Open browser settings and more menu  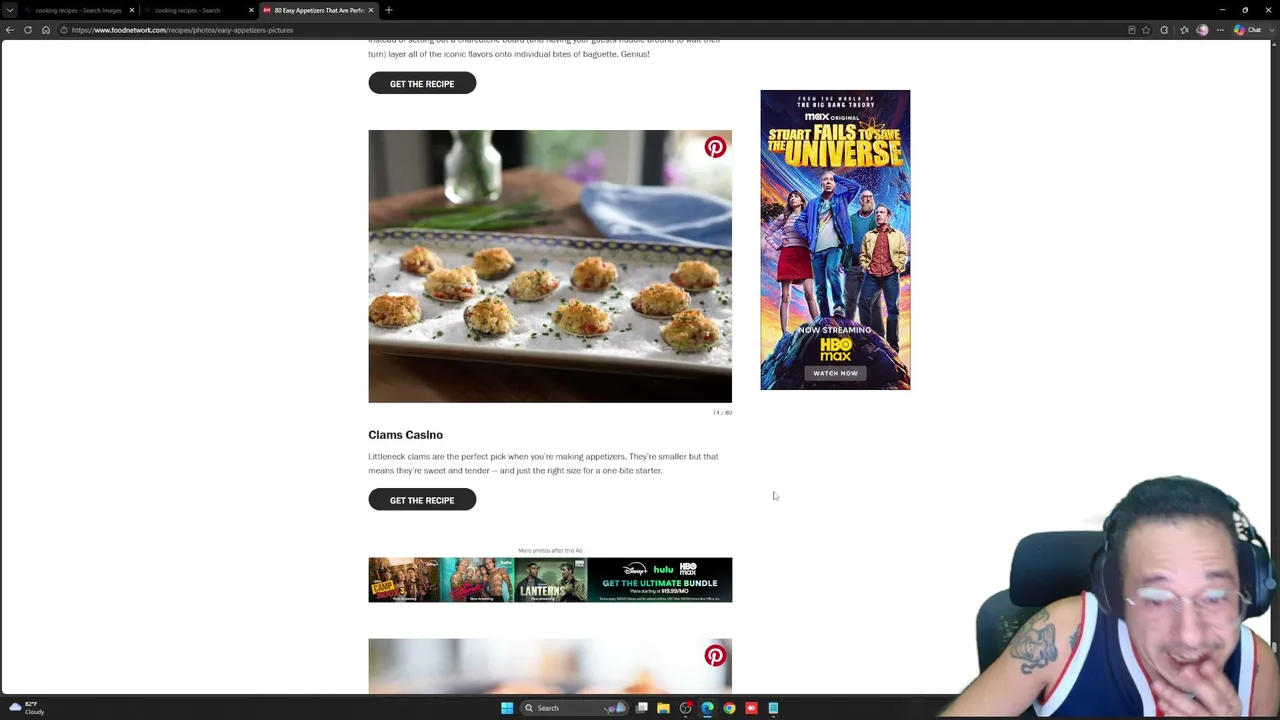tap(1220, 30)
